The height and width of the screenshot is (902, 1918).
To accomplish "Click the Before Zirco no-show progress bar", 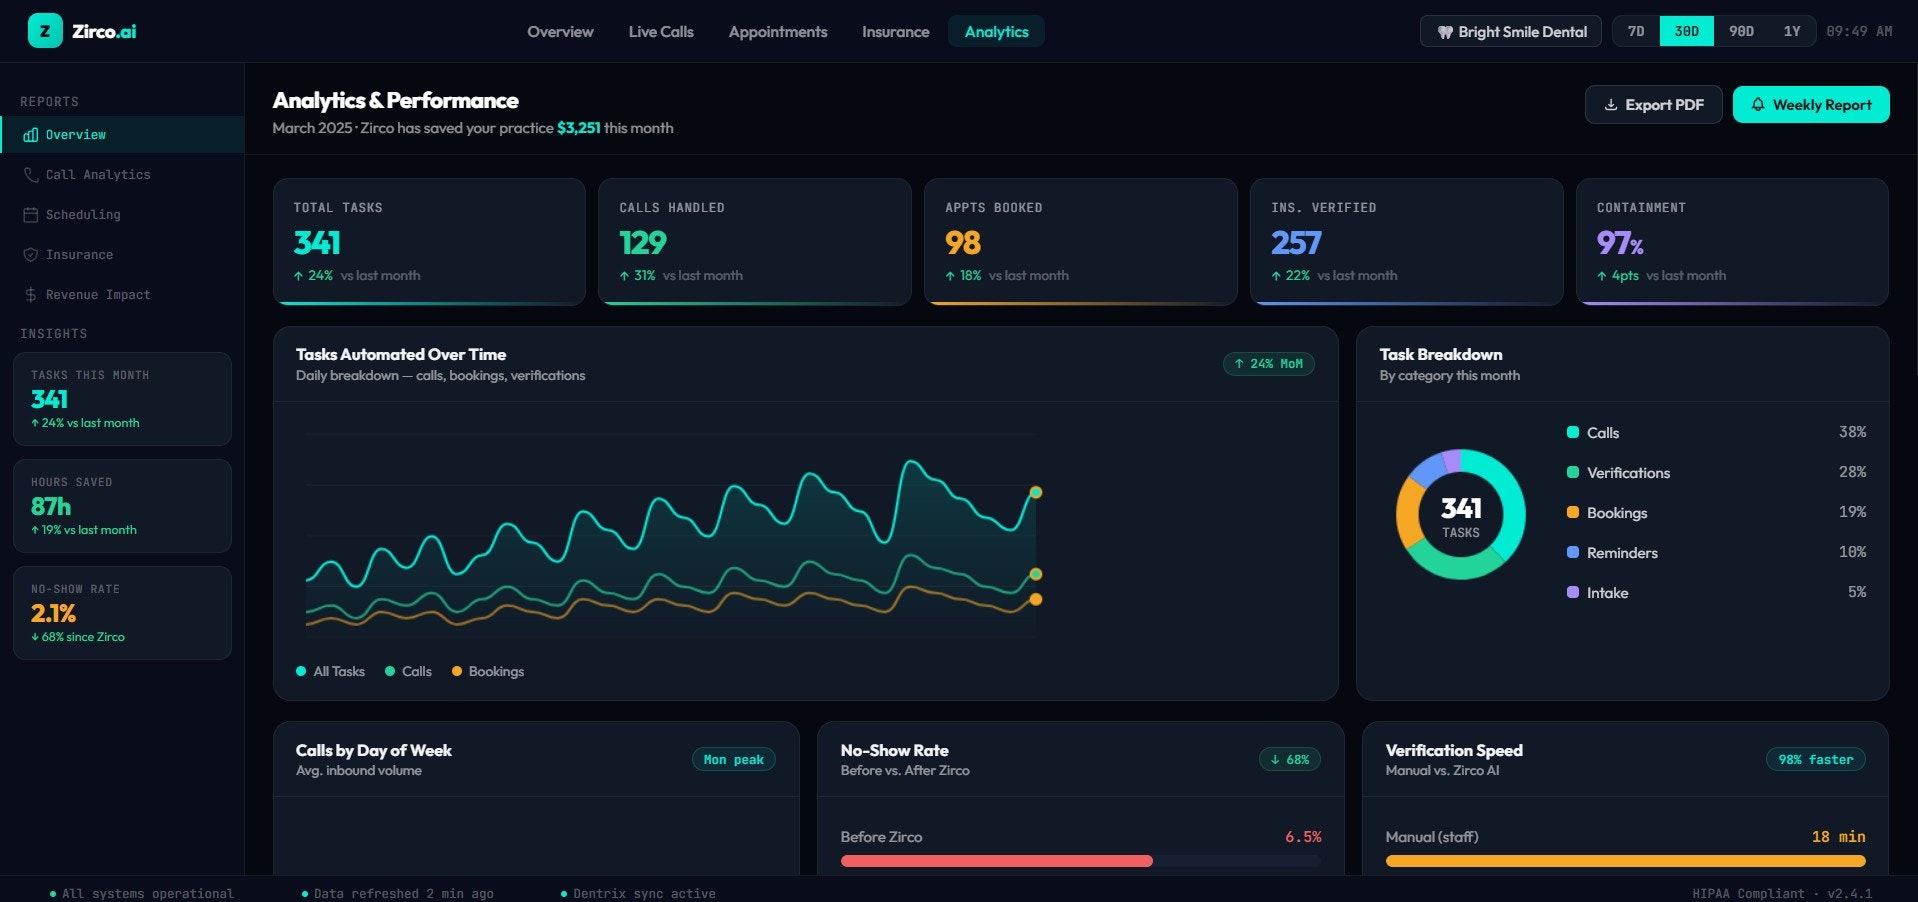I will (x=1078, y=860).
